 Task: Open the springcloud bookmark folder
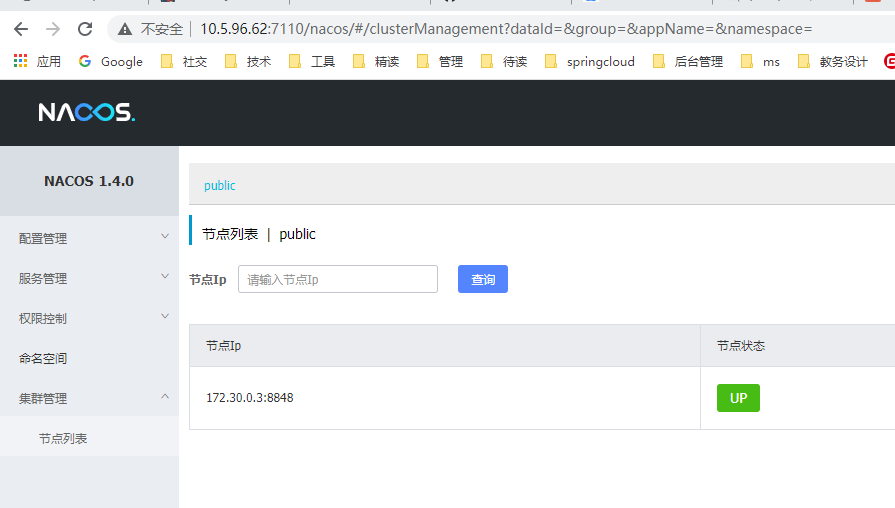click(x=590, y=62)
